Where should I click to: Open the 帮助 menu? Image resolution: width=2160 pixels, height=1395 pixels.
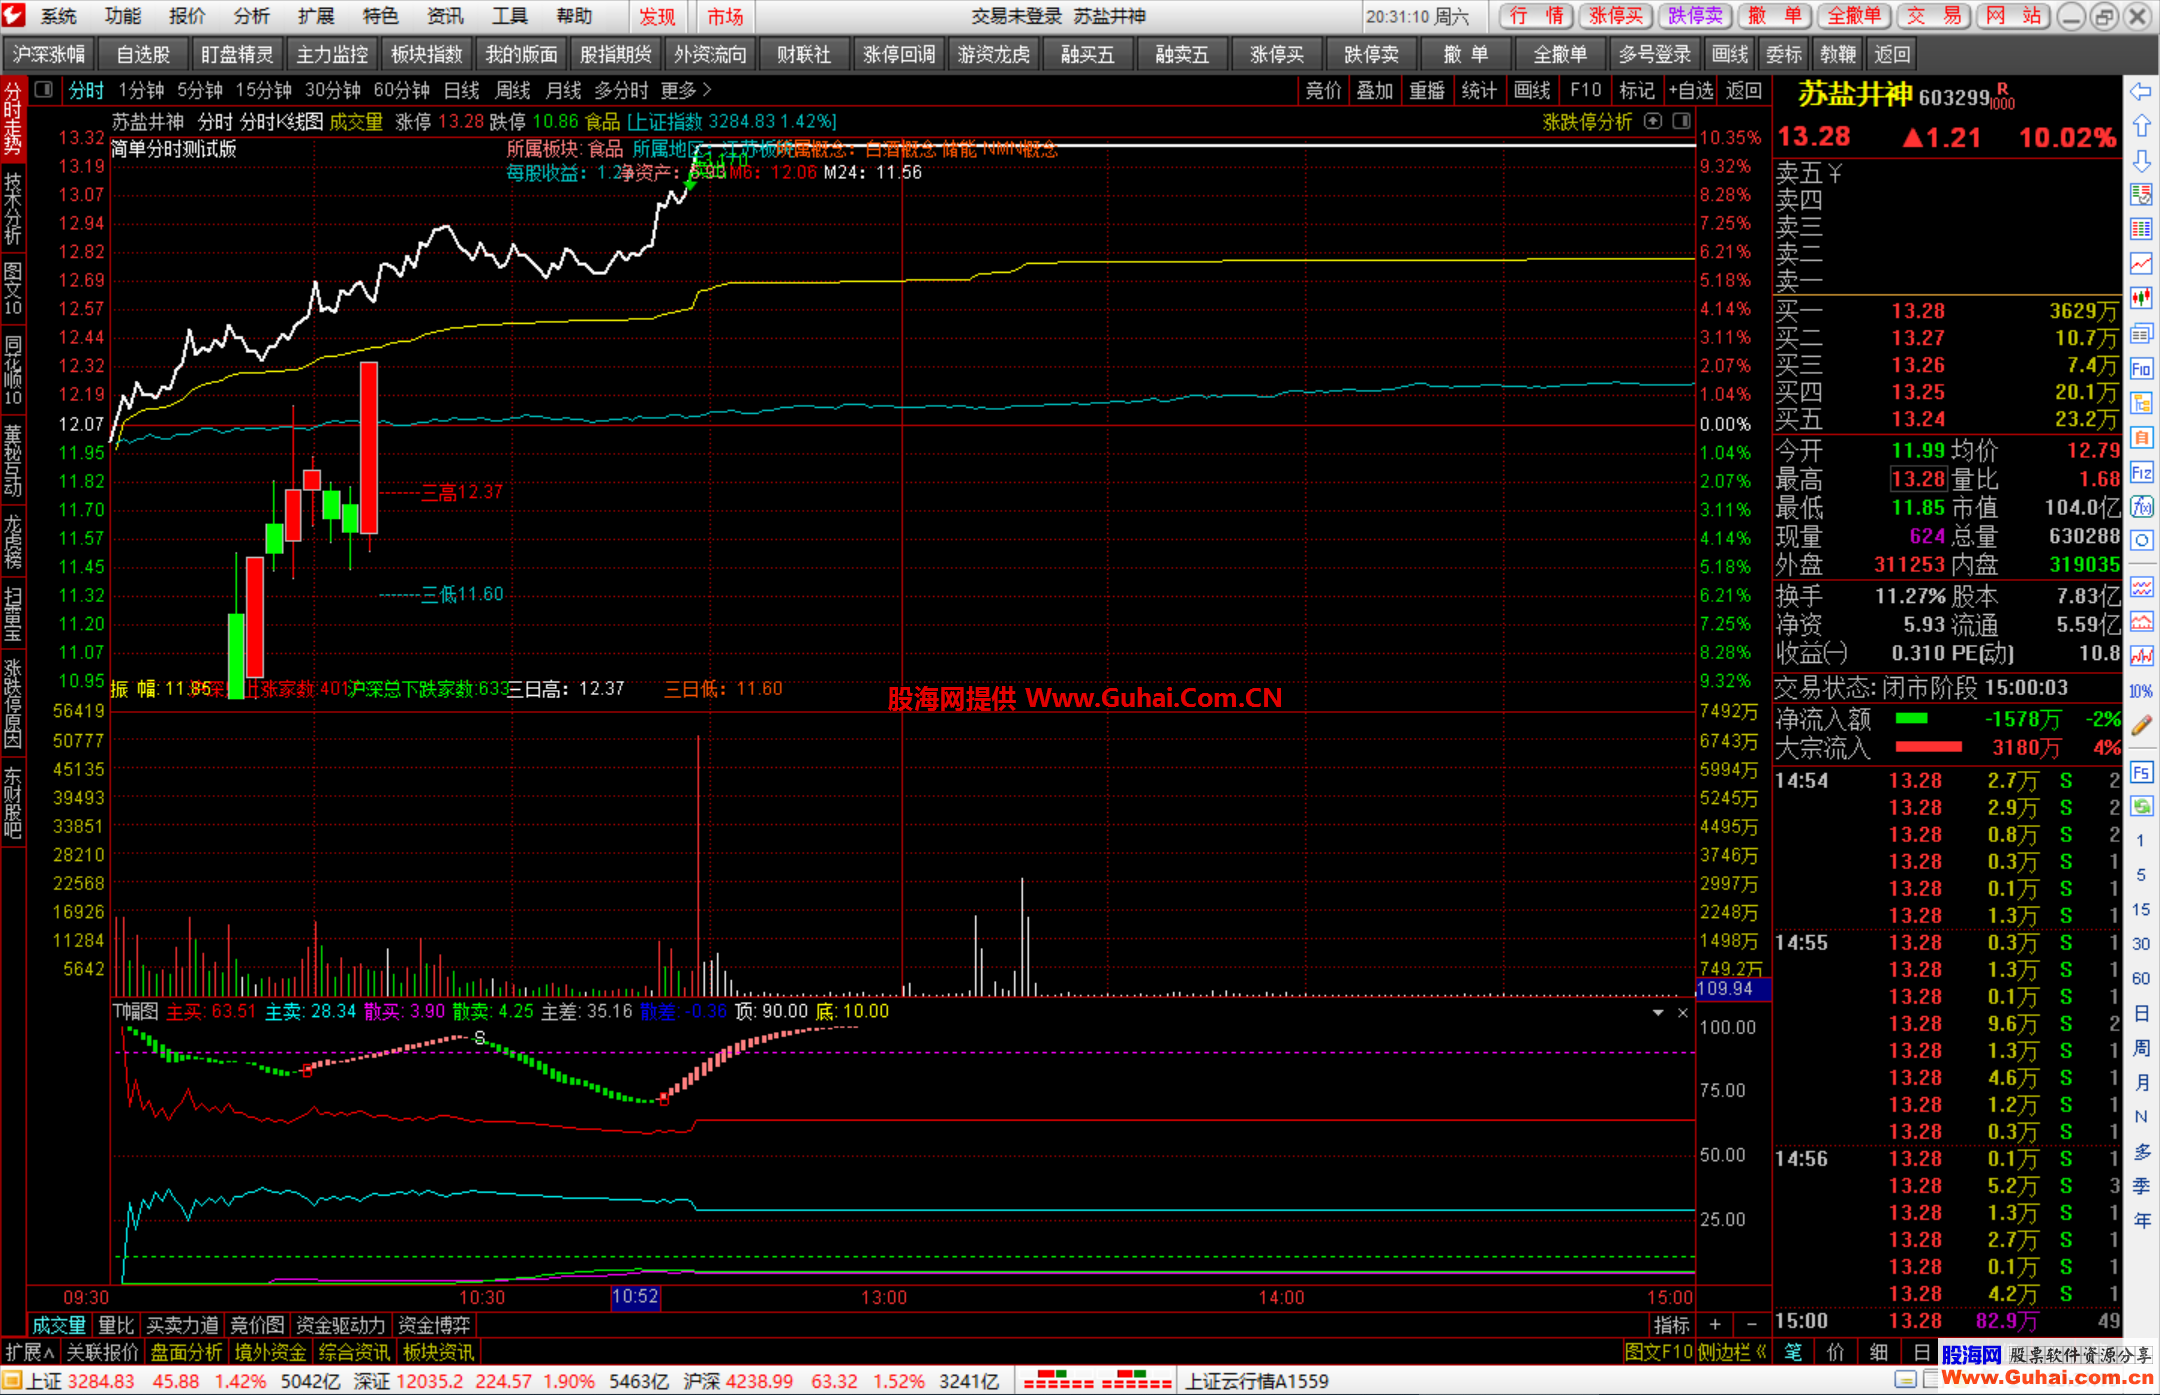574,16
